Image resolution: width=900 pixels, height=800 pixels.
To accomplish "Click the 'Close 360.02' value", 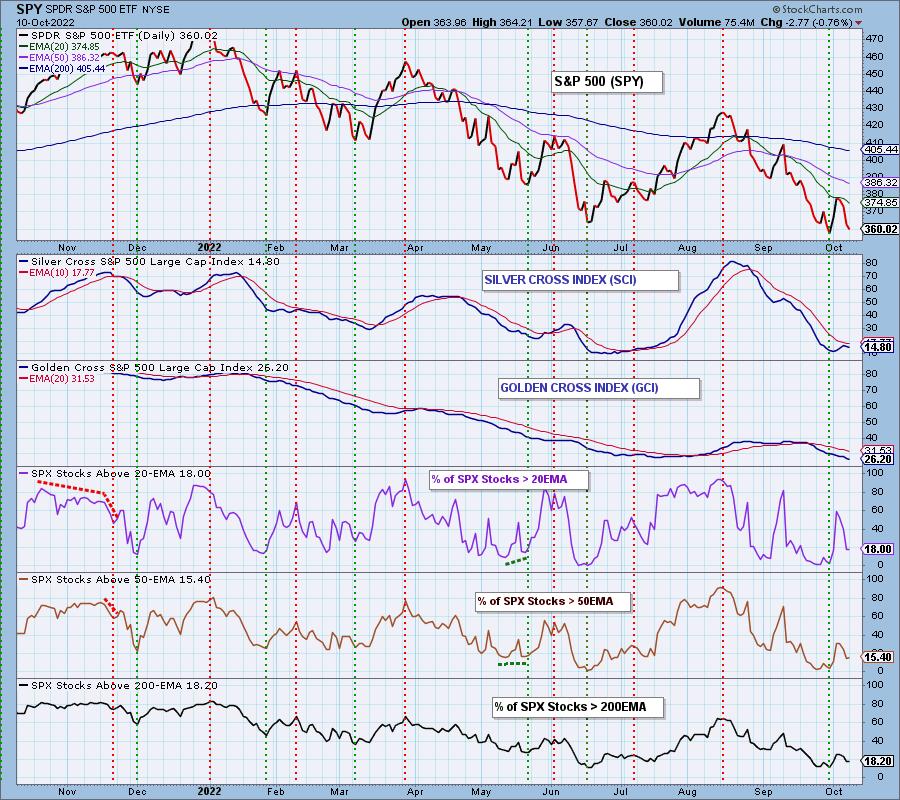I will 638,22.
